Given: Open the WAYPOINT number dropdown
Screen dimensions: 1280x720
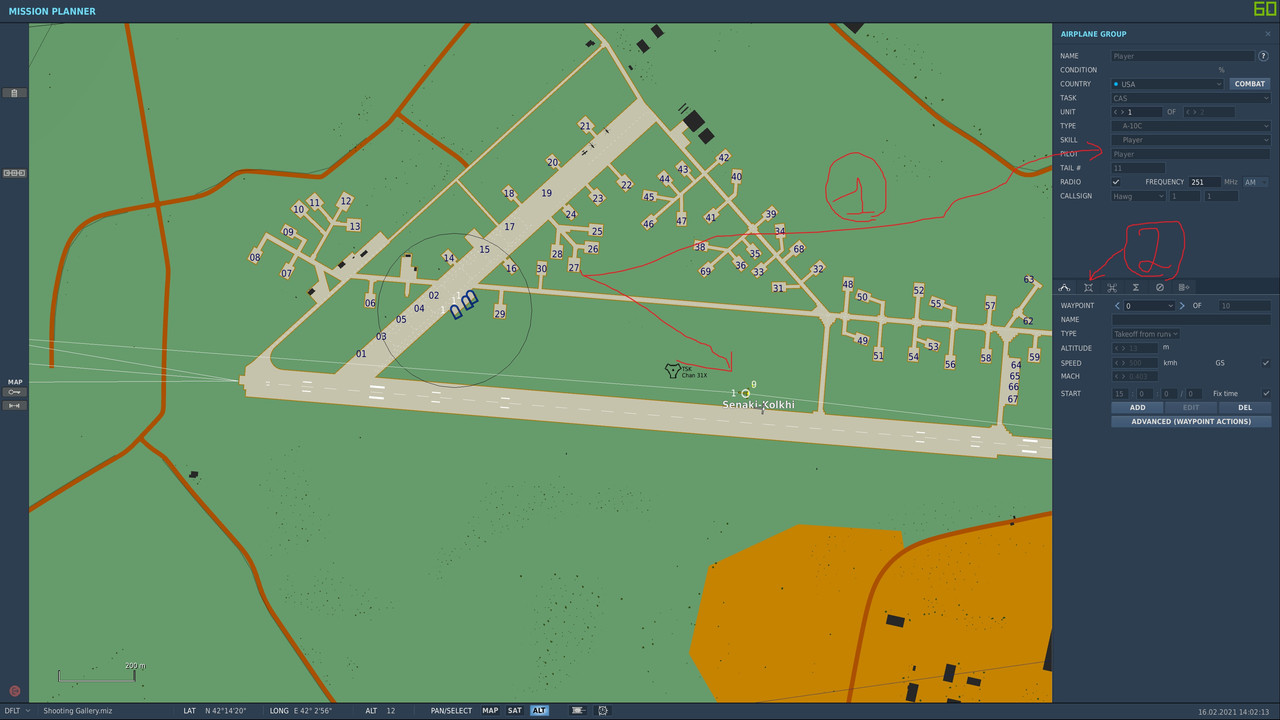Looking at the screenshot, I should coord(1149,306).
